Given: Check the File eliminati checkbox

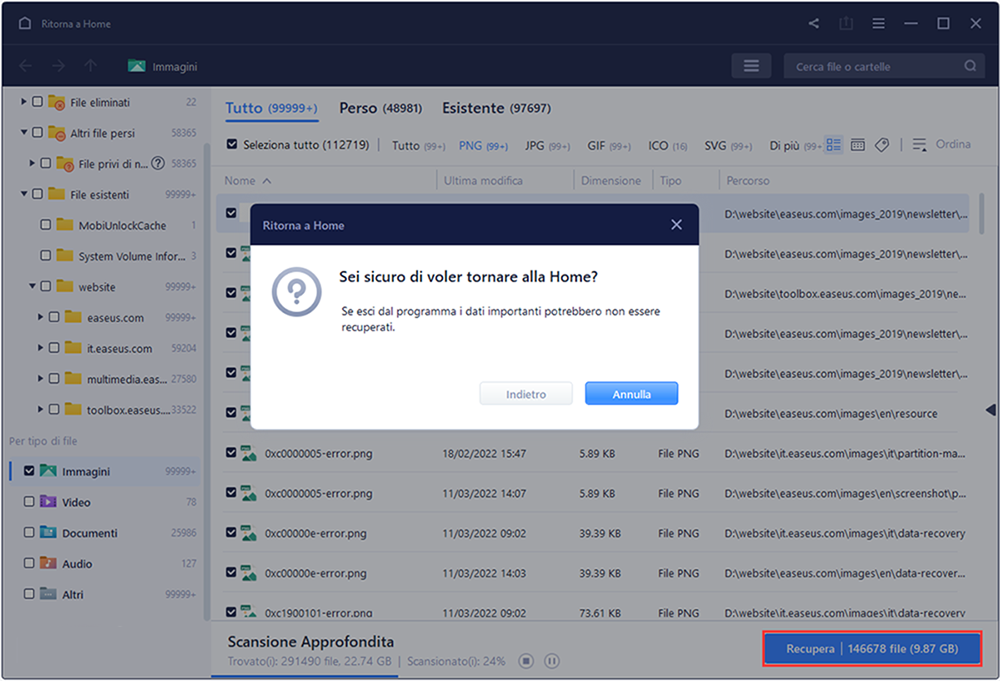Looking at the screenshot, I should pyautogui.click(x=37, y=101).
